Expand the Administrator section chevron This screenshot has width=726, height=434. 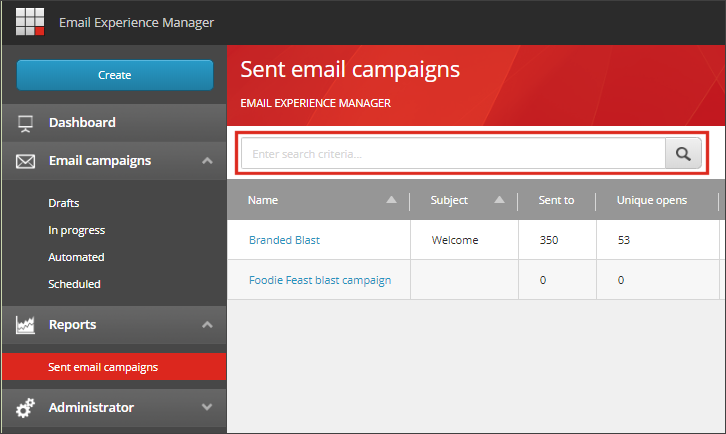(x=207, y=407)
